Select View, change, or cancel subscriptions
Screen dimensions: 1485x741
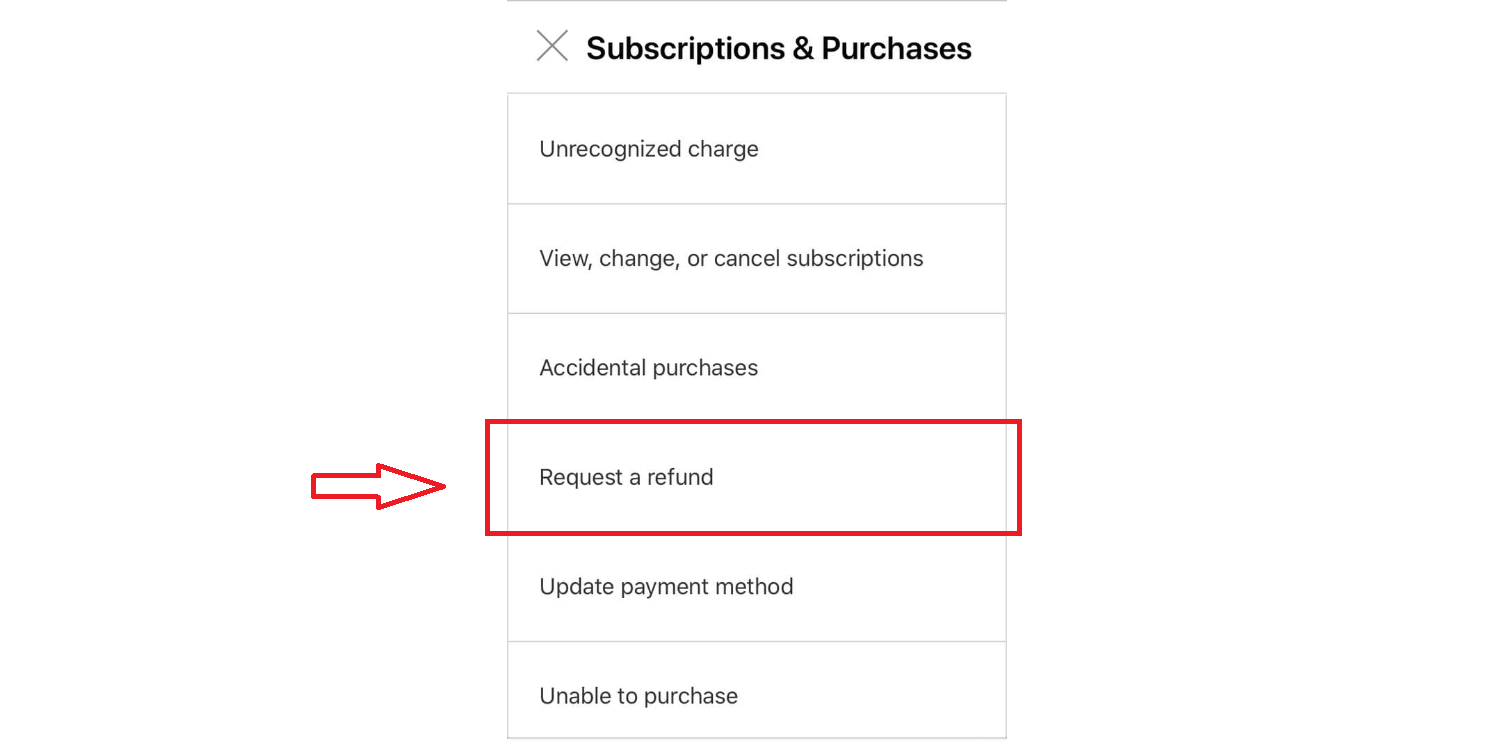pyautogui.click(x=756, y=258)
